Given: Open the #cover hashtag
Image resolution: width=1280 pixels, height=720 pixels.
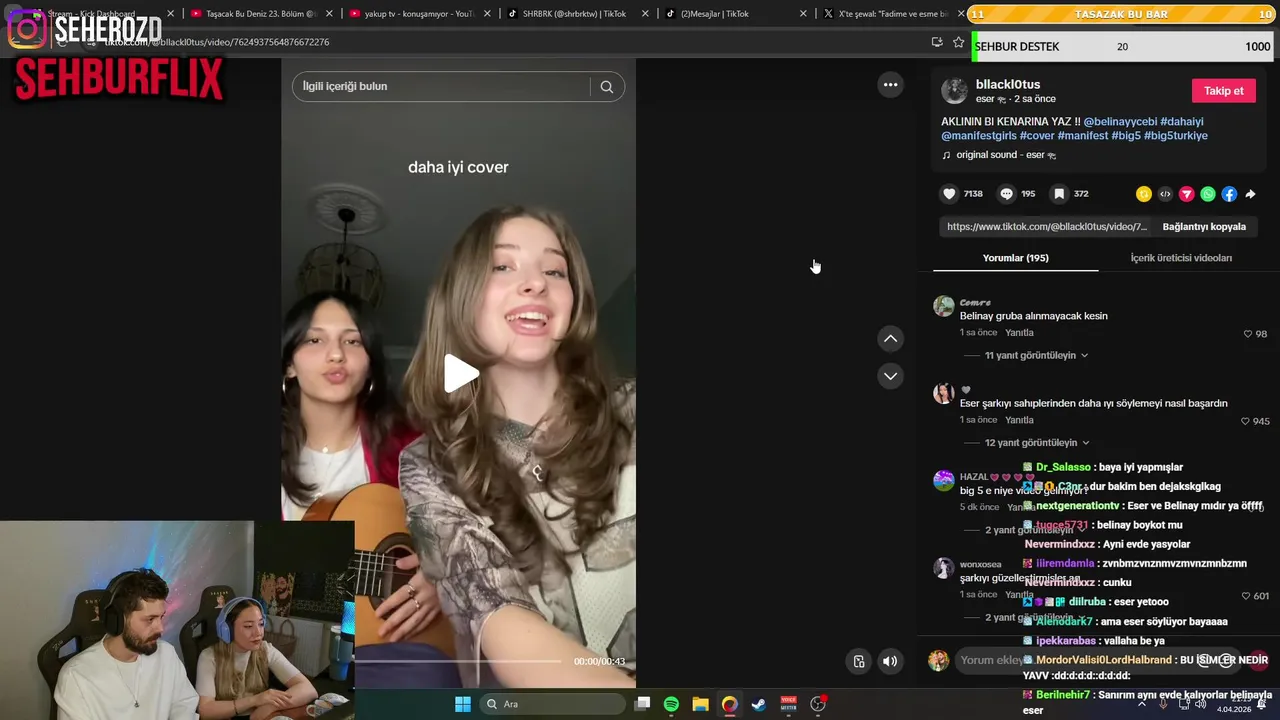Looking at the screenshot, I should (1037, 136).
